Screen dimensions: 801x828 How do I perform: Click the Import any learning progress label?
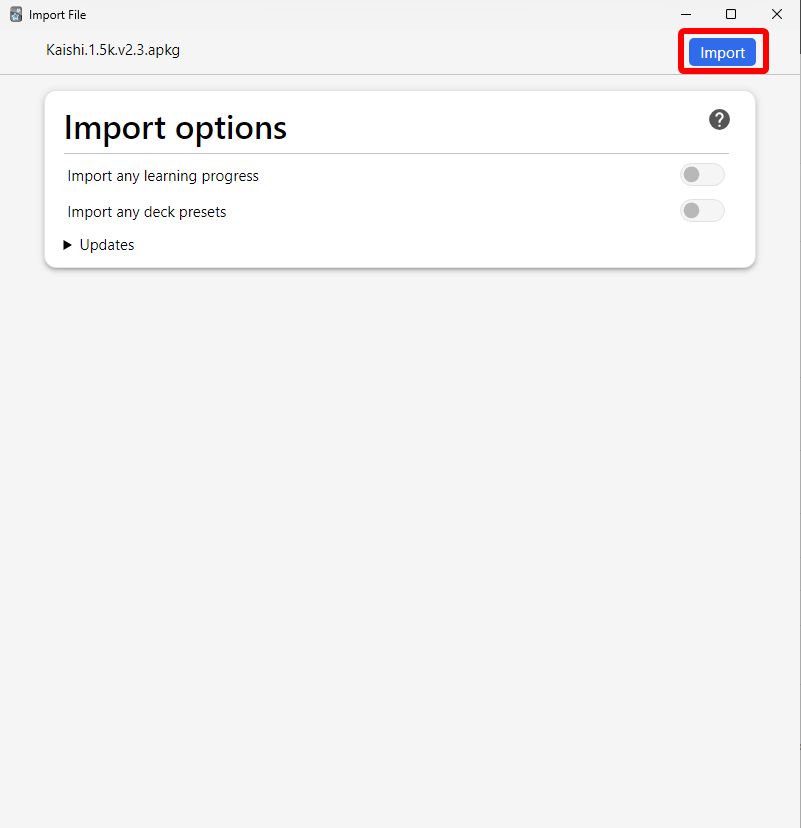163,176
